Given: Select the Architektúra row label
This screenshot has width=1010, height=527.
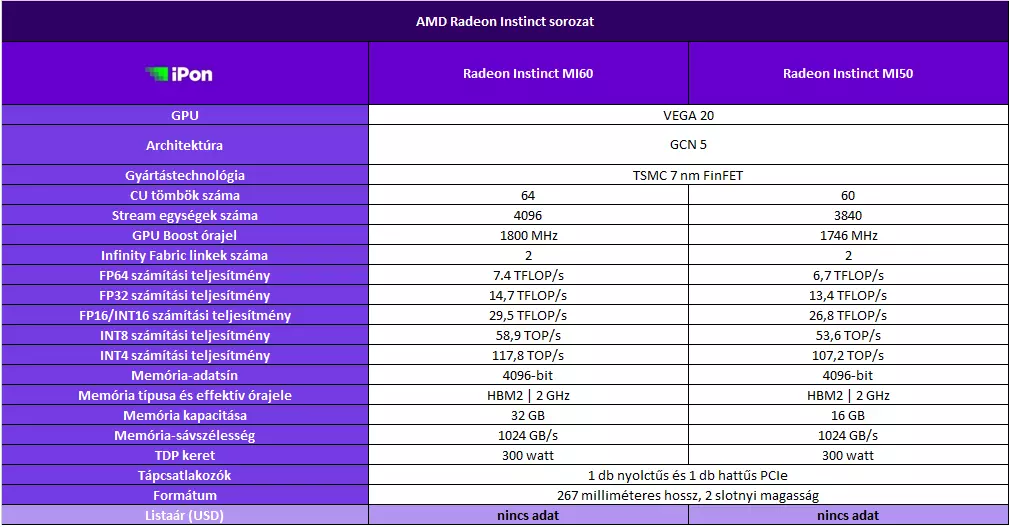Looking at the screenshot, I should pyautogui.click(x=185, y=145).
